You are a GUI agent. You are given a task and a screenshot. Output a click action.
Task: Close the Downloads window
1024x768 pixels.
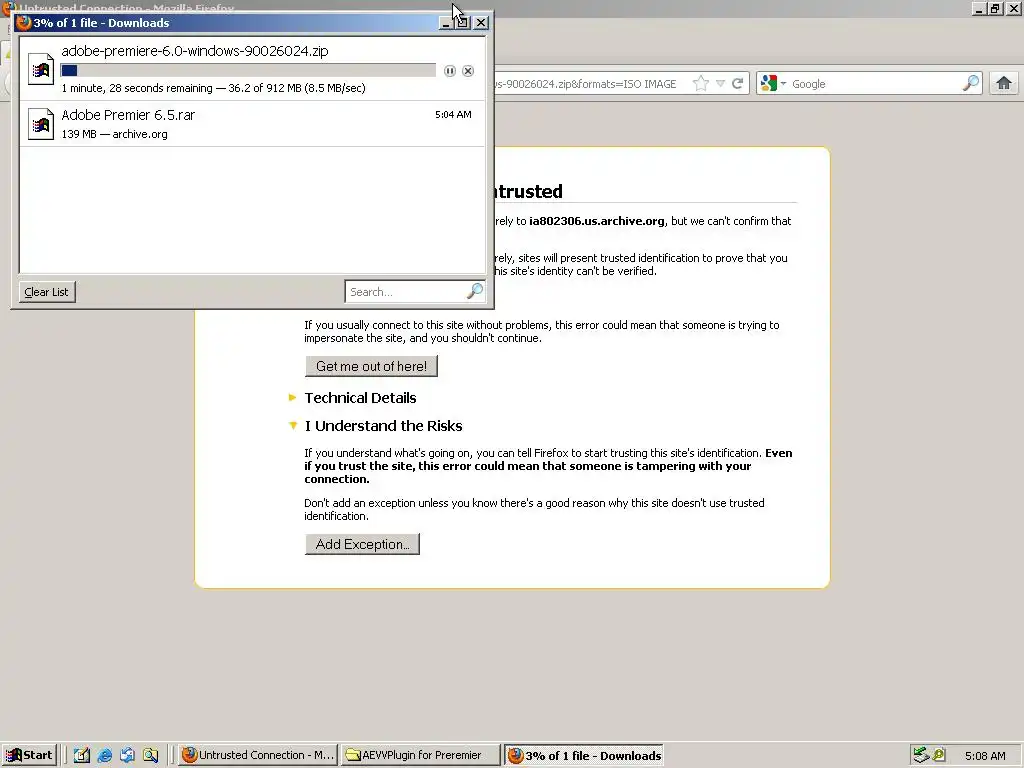tap(481, 23)
